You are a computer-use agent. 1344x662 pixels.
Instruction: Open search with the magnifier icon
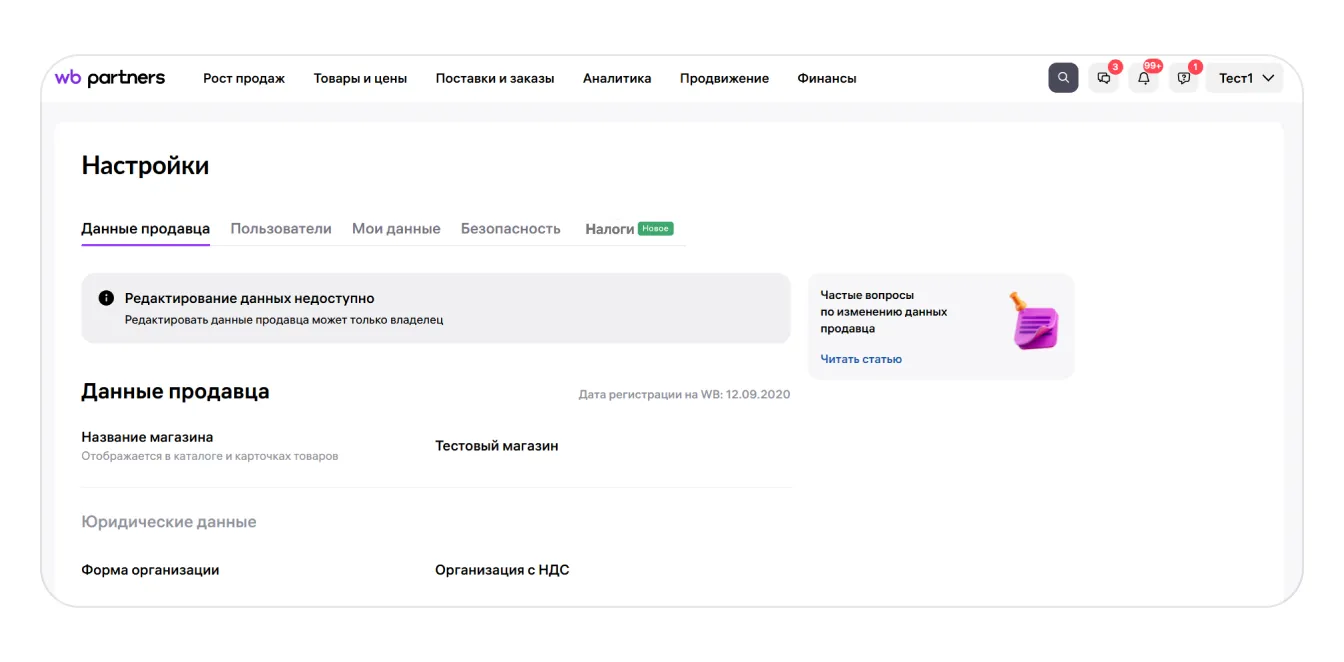[x=1063, y=78]
